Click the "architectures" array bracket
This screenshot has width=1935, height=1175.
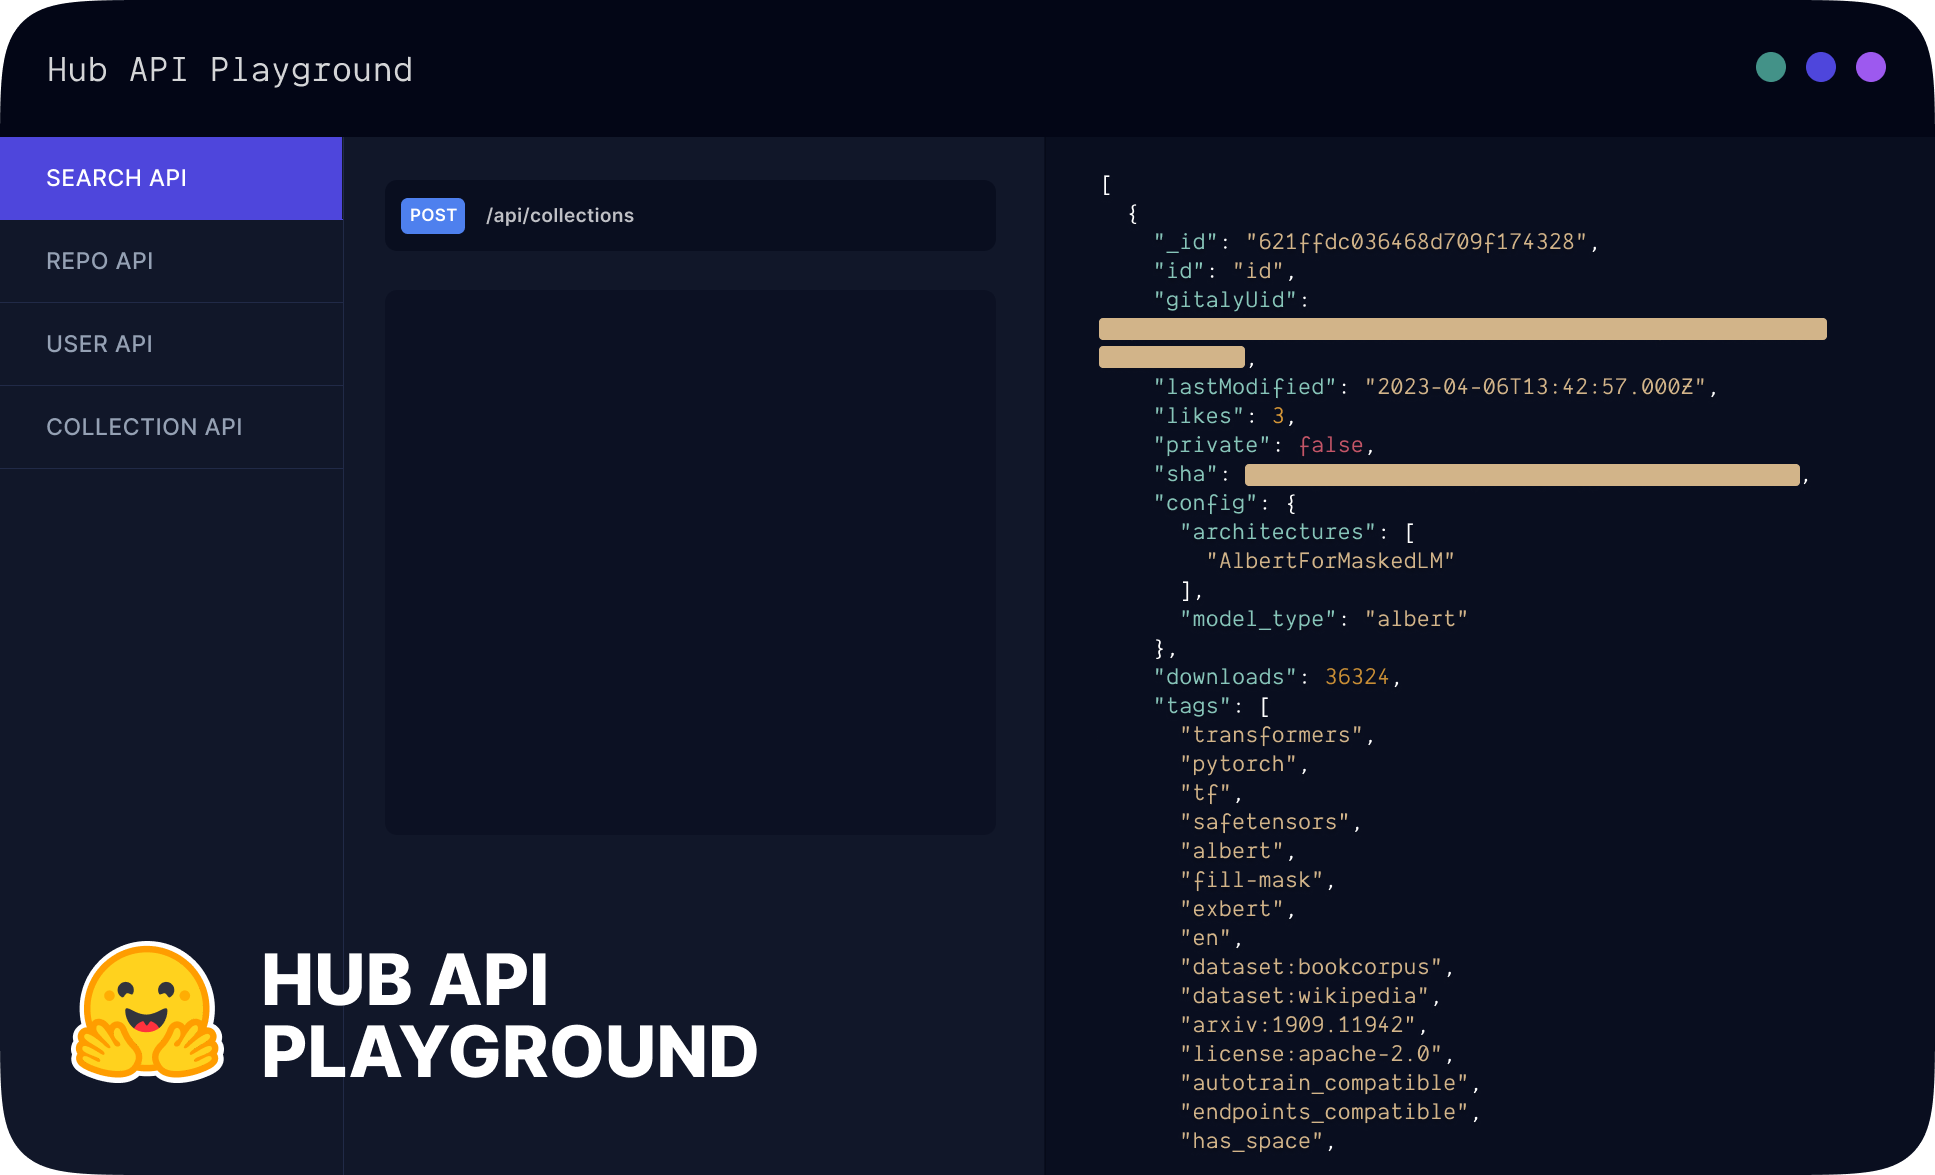1410,532
